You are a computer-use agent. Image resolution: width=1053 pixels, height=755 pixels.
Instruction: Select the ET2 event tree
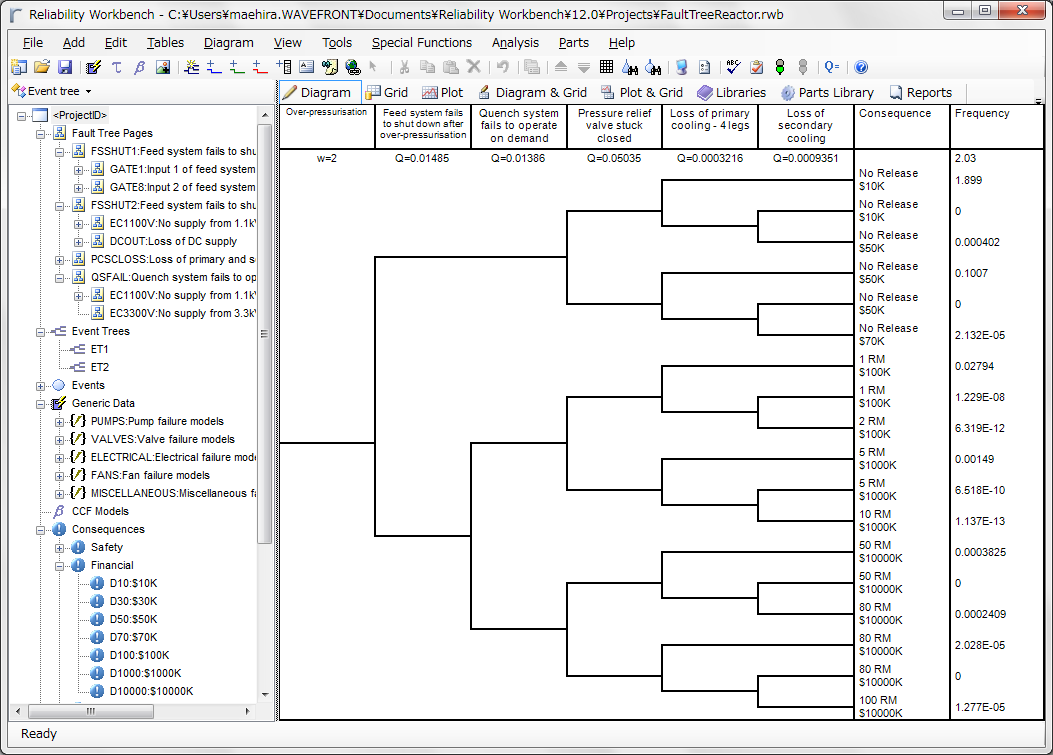[x=99, y=367]
